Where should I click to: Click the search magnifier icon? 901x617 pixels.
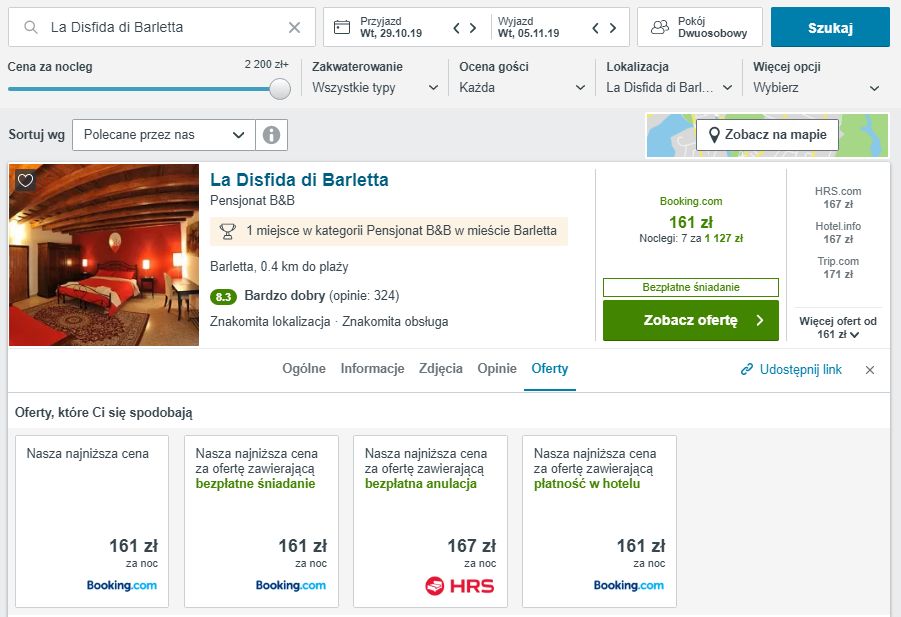pyautogui.click(x=32, y=28)
